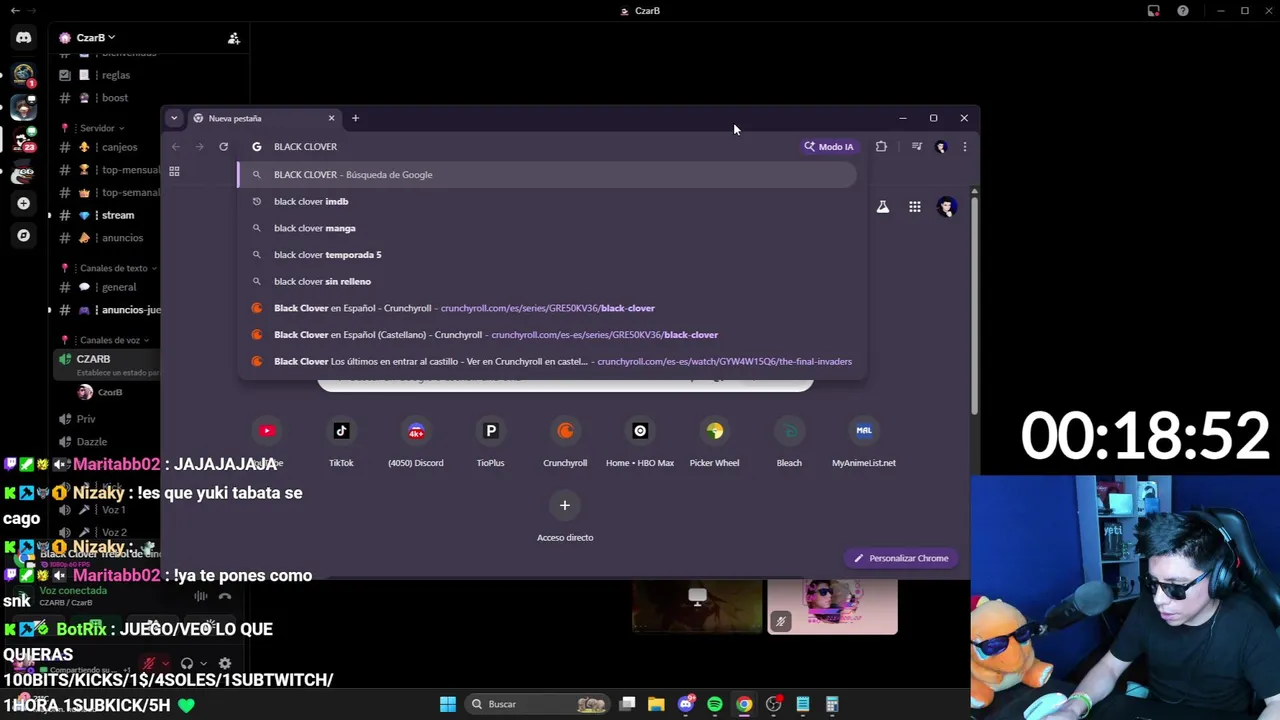This screenshot has width=1280, height=720.
Task: Open the Chrome apps grid shortcut in the bookmarks bar
Action: coord(174,171)
